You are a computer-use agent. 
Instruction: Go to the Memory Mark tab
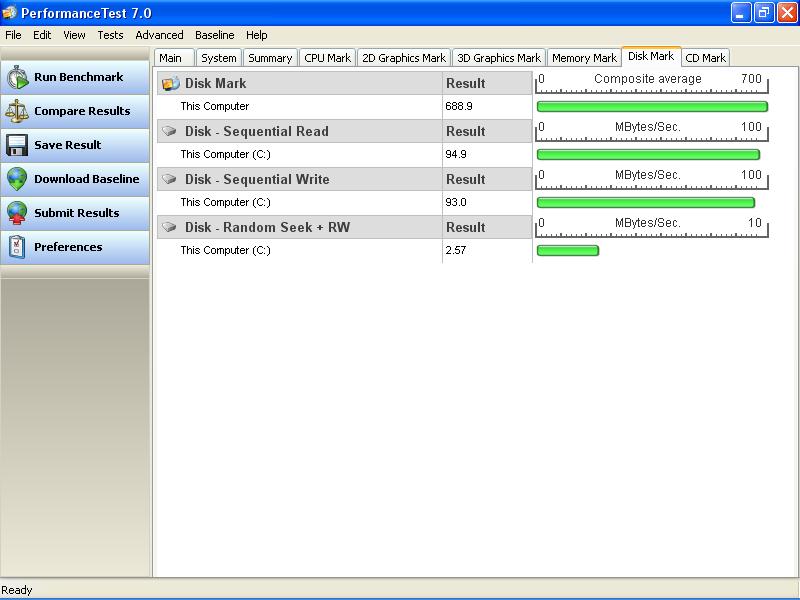coord(584,58)
